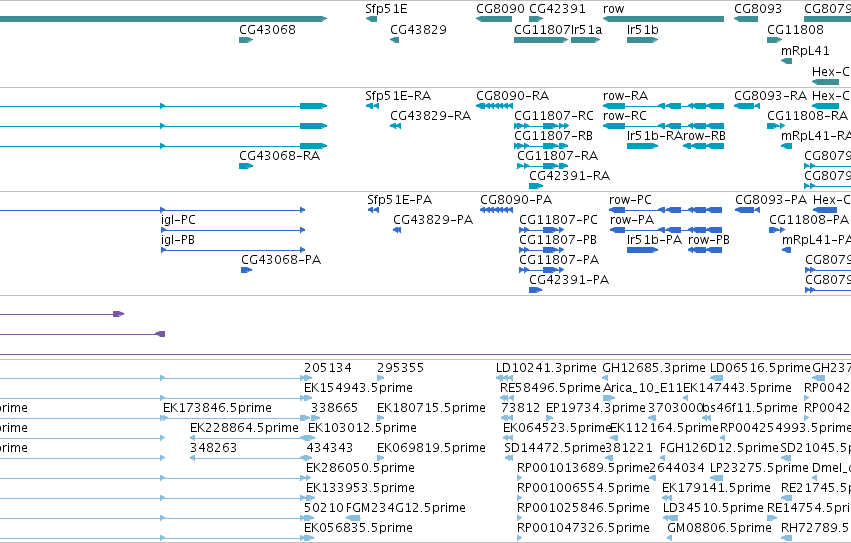Select the CG11807-RB transcript label
The image size is (851, 543).
point(553,136)
